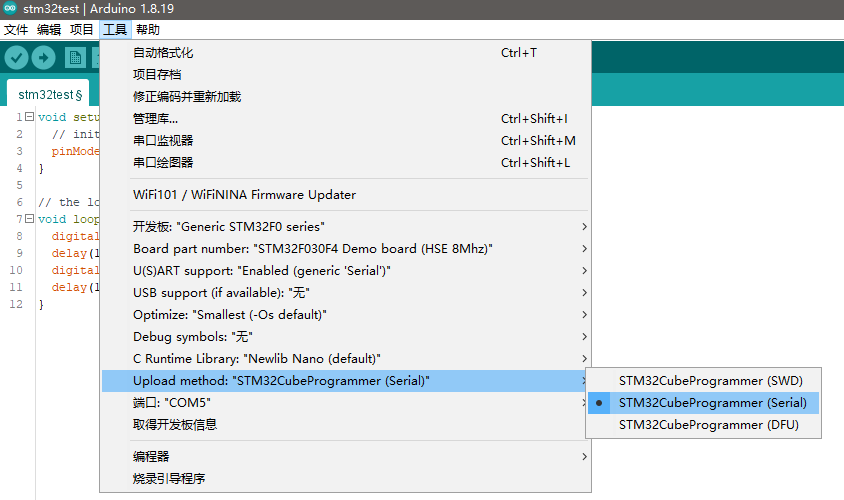This screenshot has height=500, width=844.
Task: Open 串口监视器 serial monitor
Action: click(x=345, y=141)
